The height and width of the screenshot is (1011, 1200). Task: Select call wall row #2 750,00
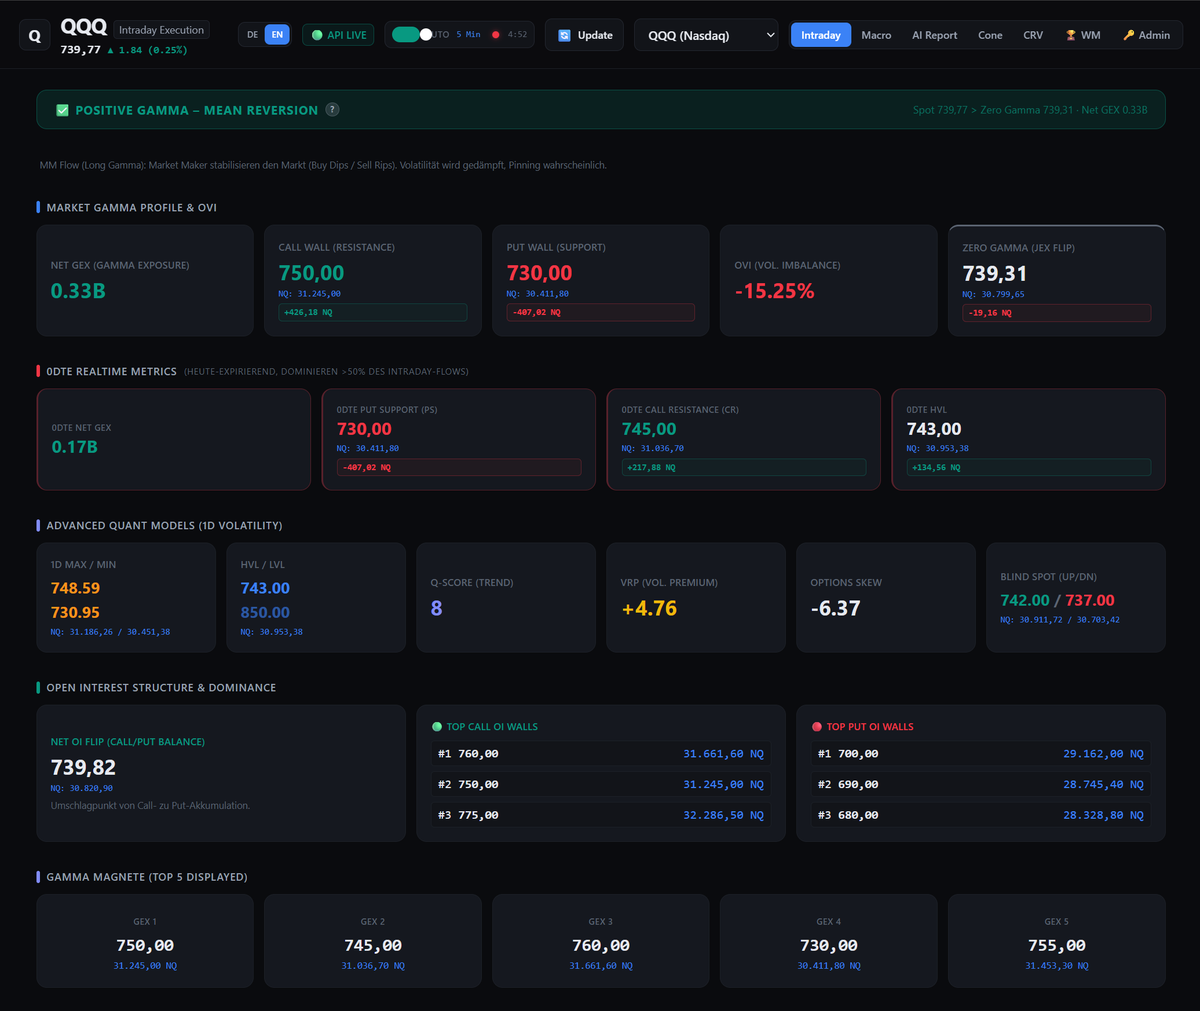(600, 785)
